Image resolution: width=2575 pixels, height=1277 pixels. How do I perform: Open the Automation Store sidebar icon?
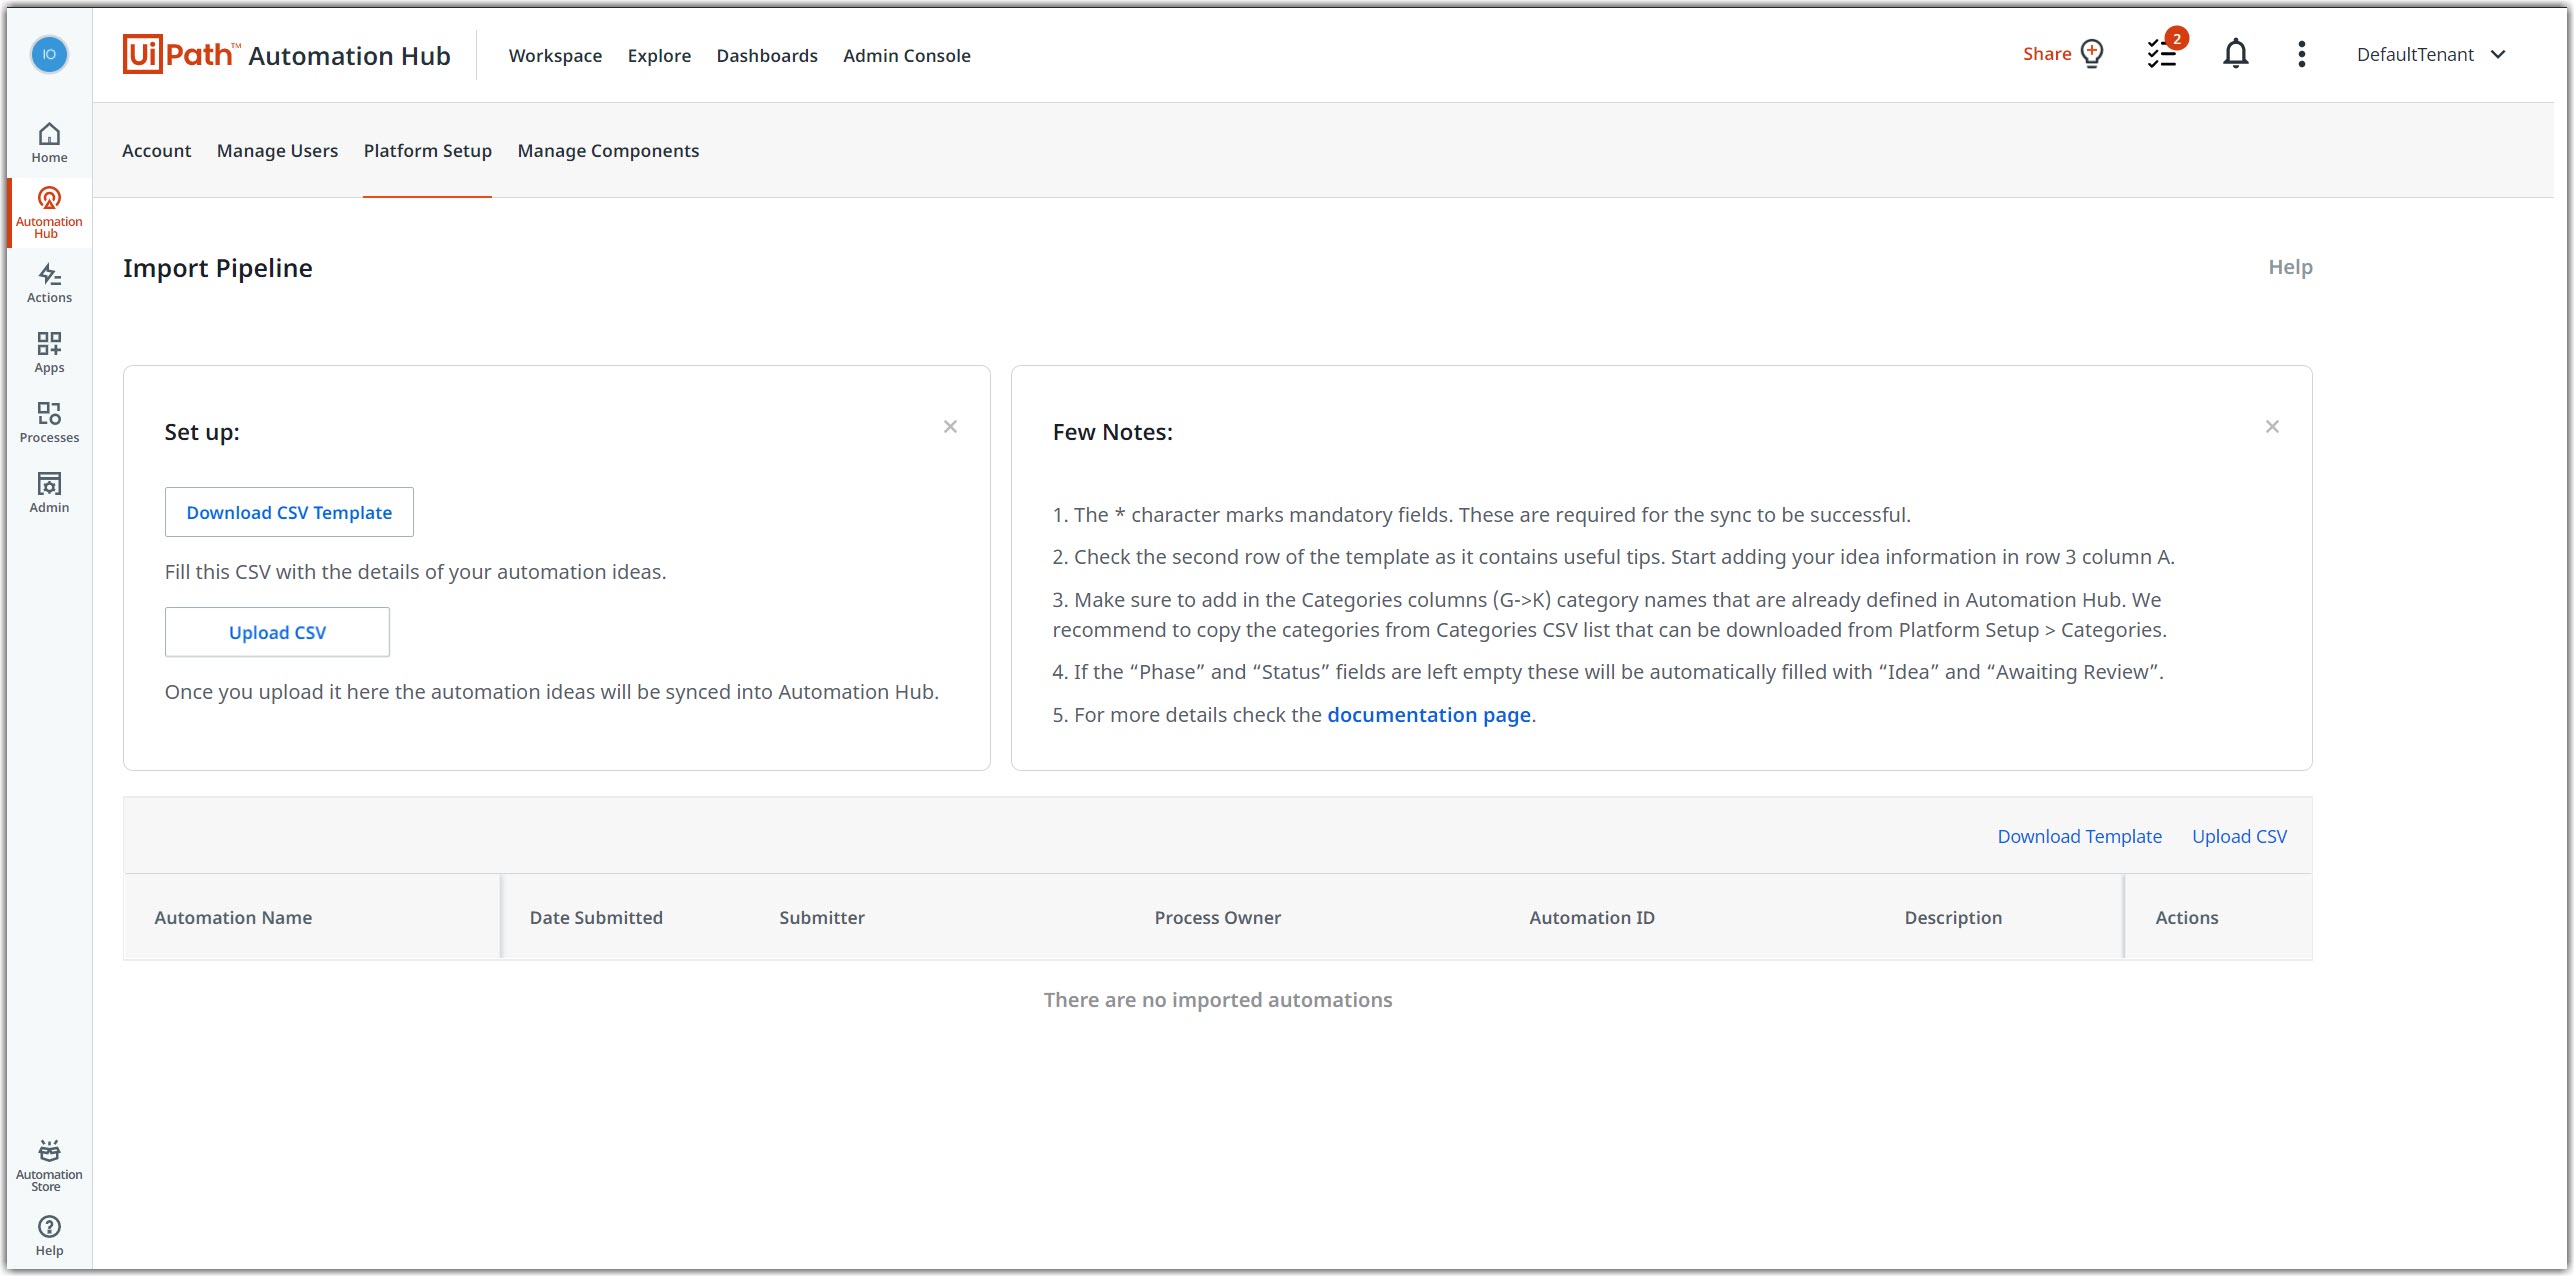tap(49, 1165)
